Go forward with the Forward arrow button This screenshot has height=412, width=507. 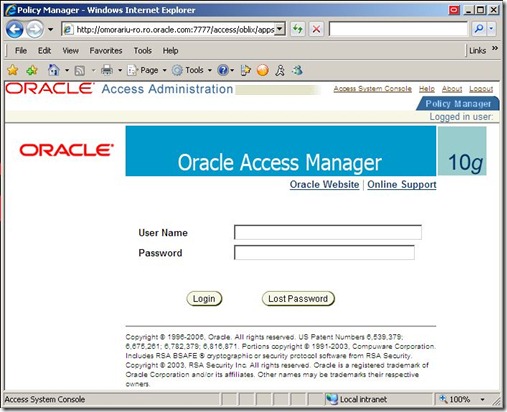click(35, 30)
